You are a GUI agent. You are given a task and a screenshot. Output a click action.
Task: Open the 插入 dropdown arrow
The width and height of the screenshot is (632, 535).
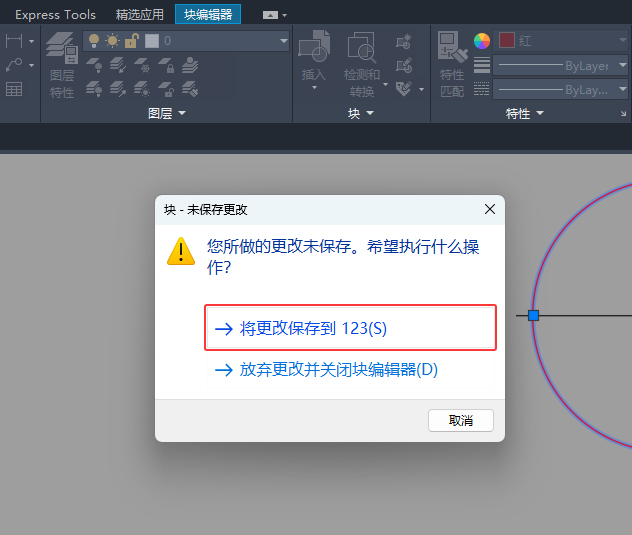tap(314, 87)
